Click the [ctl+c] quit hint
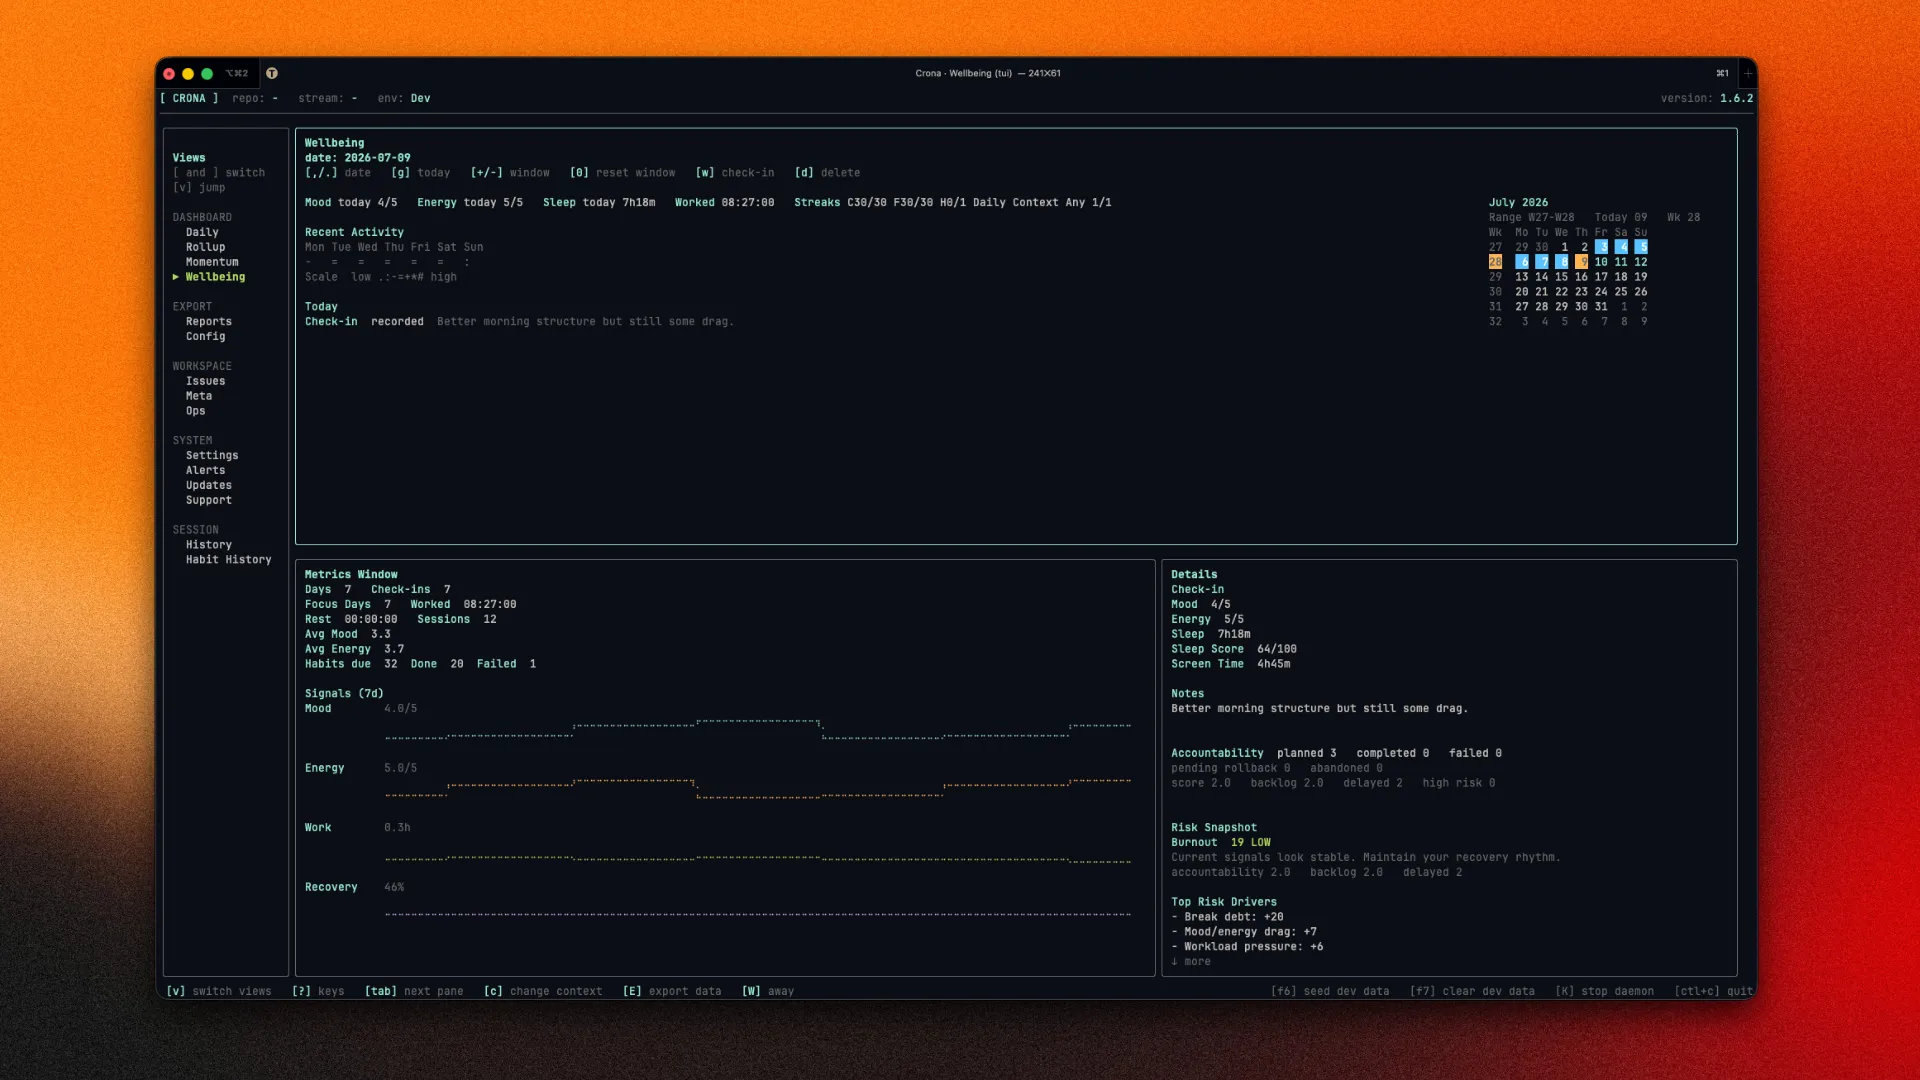1920x1080 pixels. pyautogui.click(x=1714, y=992)
